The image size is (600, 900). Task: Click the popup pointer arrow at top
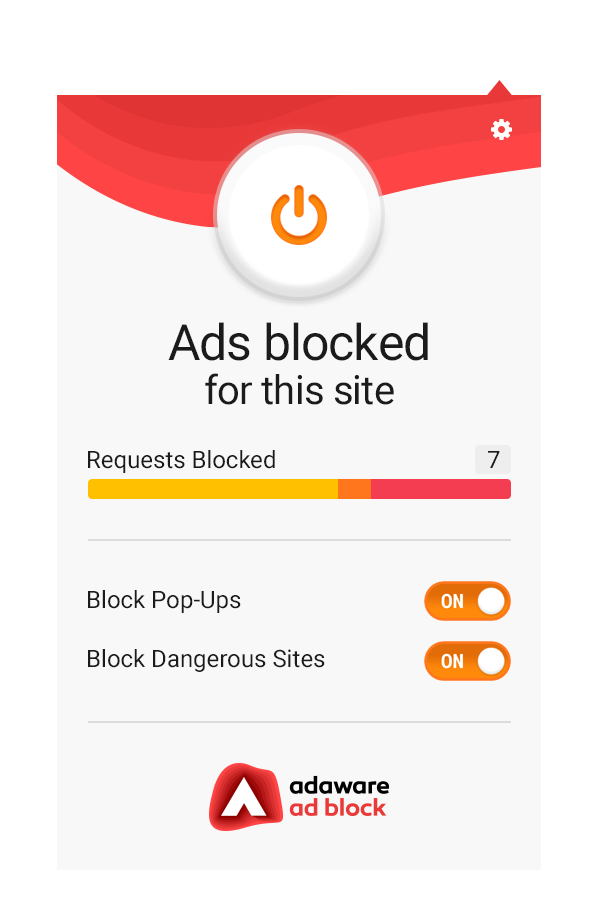coord(500,88)
